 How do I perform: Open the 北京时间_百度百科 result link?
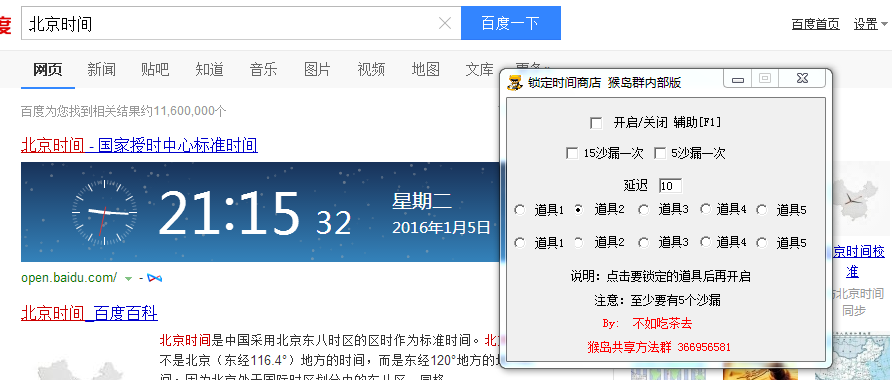point(89,313)
